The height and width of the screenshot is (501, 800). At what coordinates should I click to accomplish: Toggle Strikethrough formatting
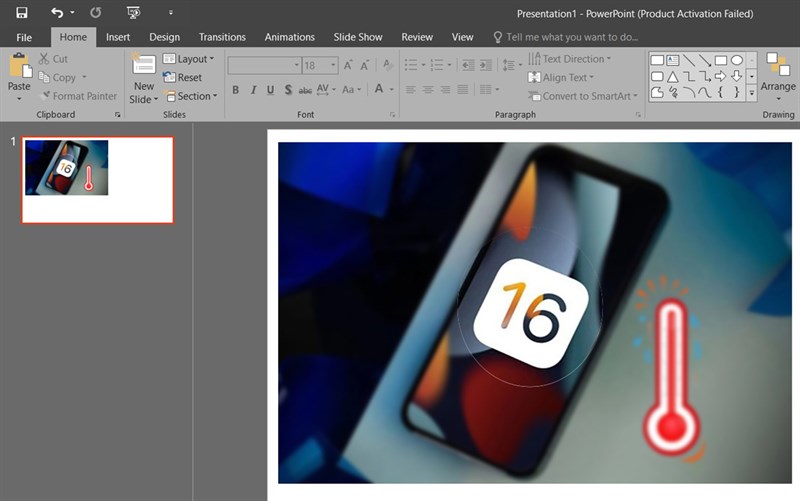click(305, 90)
